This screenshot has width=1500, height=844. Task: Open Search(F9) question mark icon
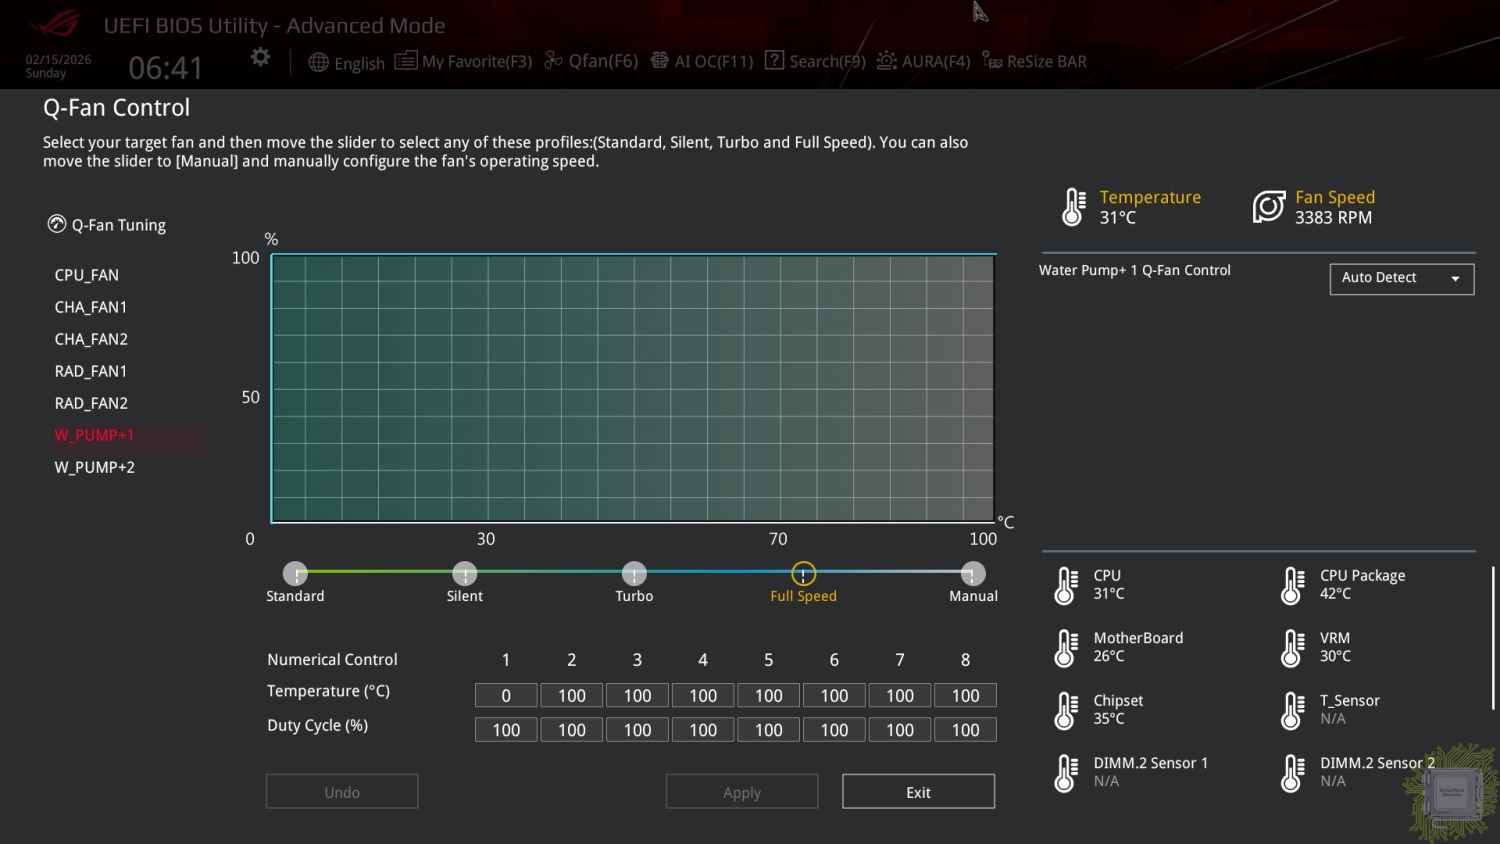point(774,61)
